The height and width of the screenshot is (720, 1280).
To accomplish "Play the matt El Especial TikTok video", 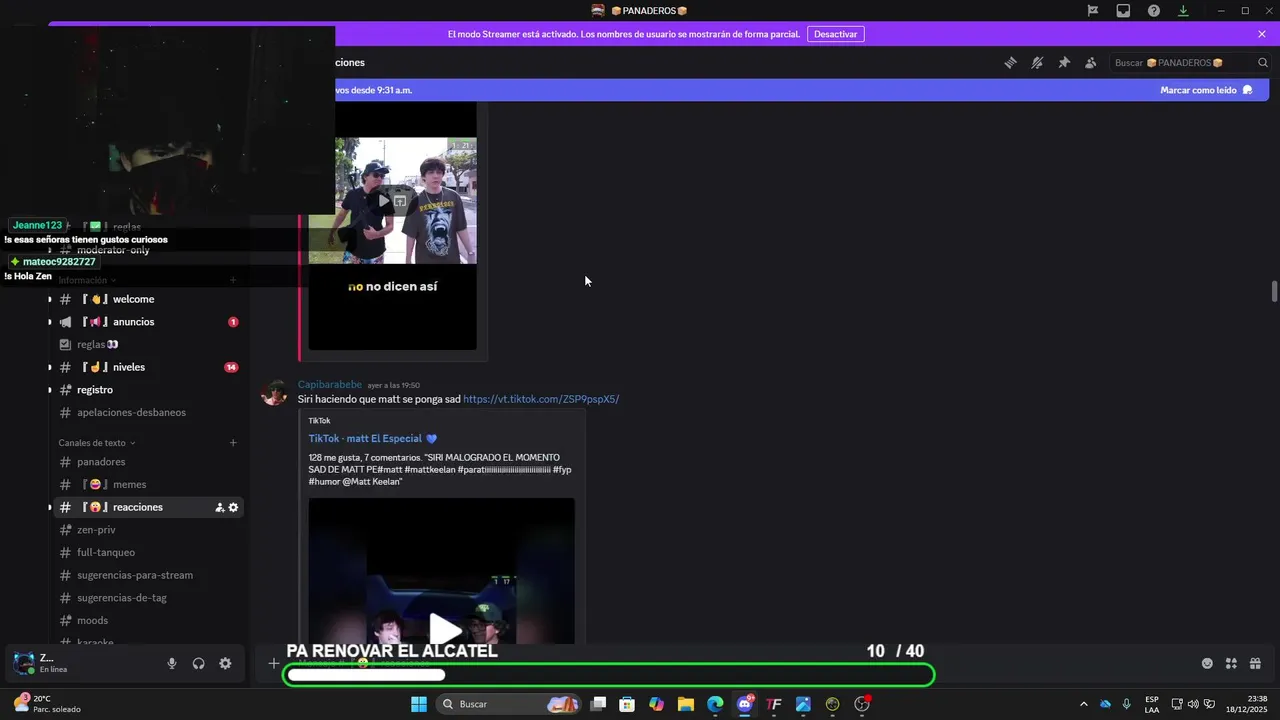I will [x=445, y=629].
